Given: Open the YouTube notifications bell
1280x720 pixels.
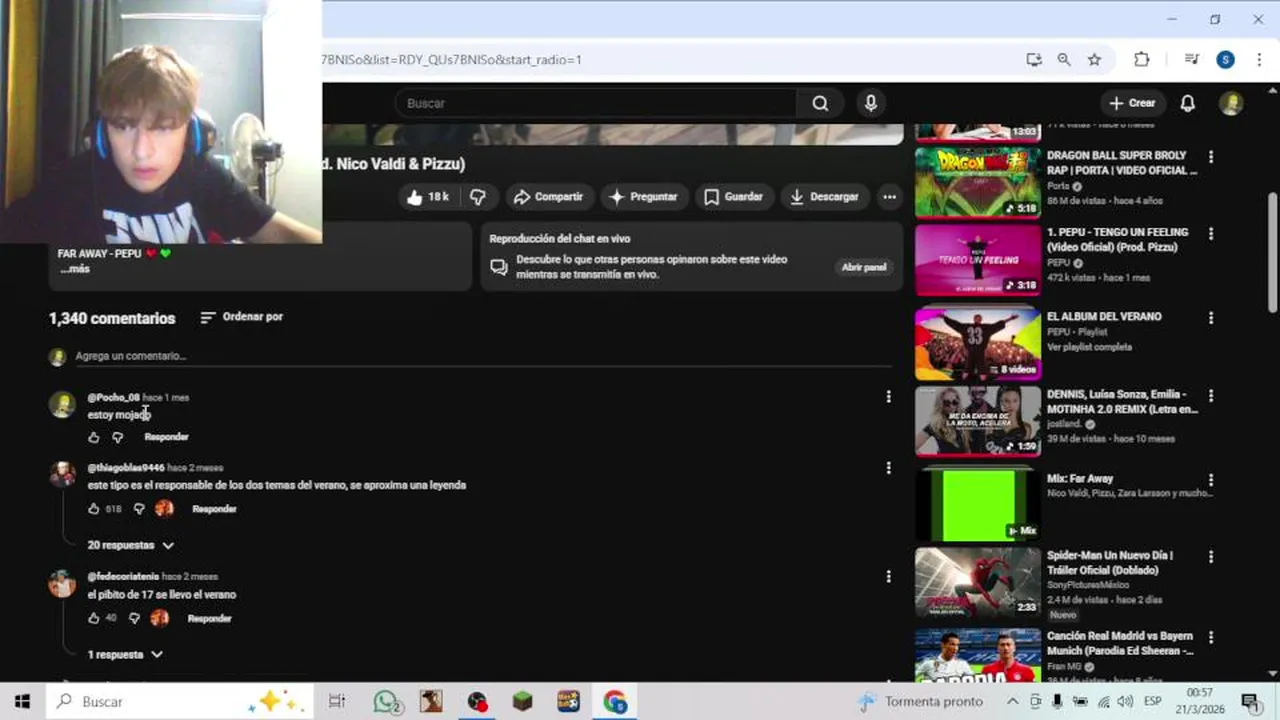Looking at the screenshot, I should point(1187,103).
